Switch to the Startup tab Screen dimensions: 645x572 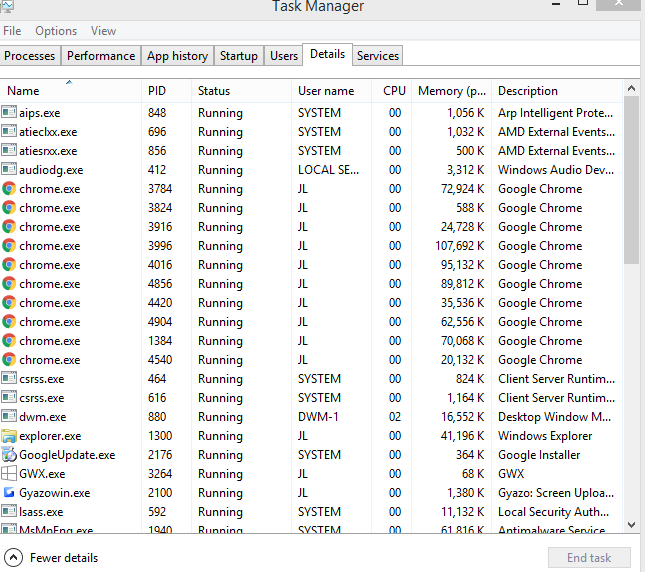coord(239,56)
